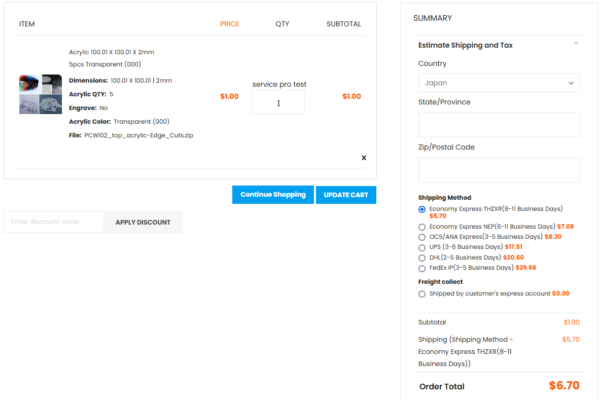Image resolution: width=600 pixels, height=400 pixels.
Task: Choose DHL 2-5 business days shipping
Action: (422, 257)
